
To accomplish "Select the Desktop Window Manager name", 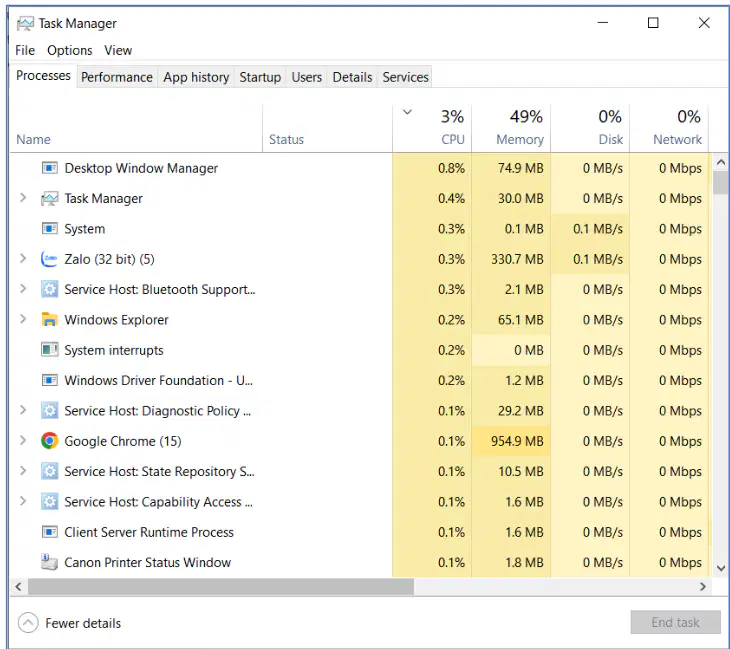I will [x=141, y=168].
